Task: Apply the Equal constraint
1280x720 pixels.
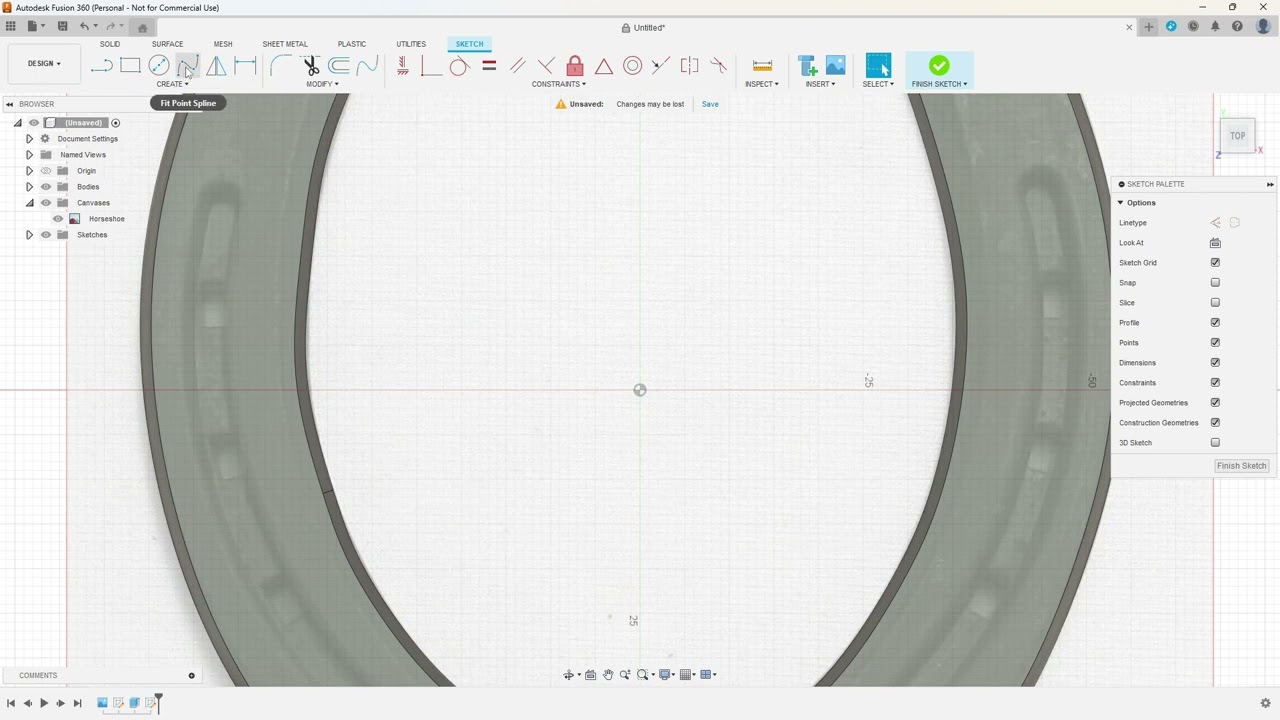Action: [489, 66]
